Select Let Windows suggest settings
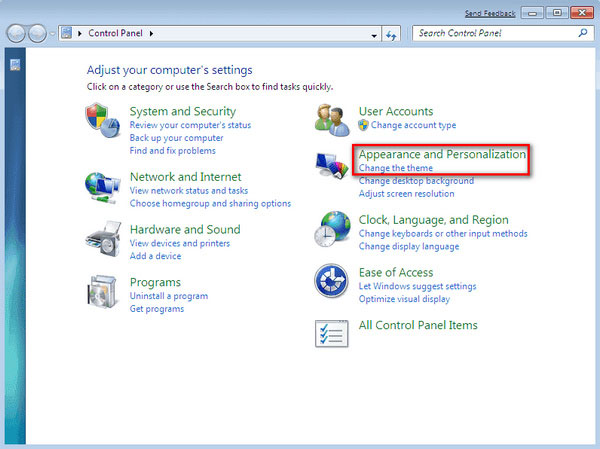Image resolution: width=600 pixels, height=449 pixels. 417,286
